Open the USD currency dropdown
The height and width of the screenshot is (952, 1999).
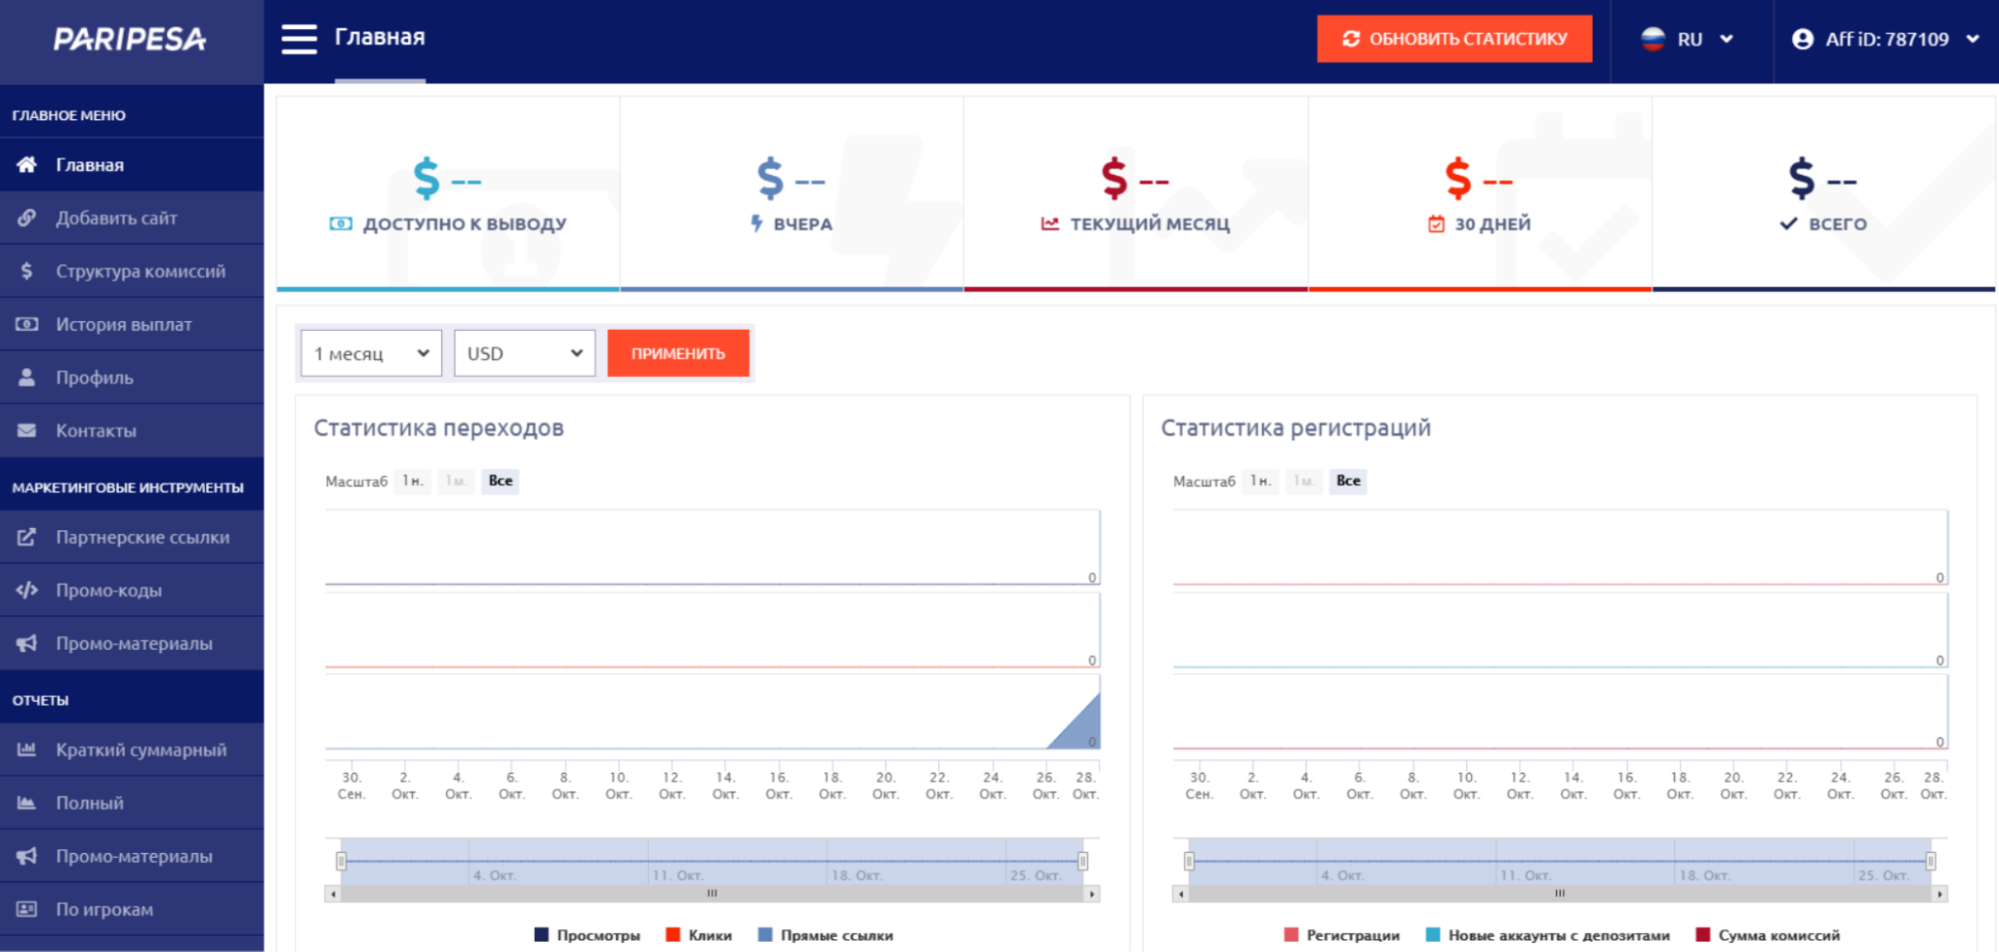(524, 354)
